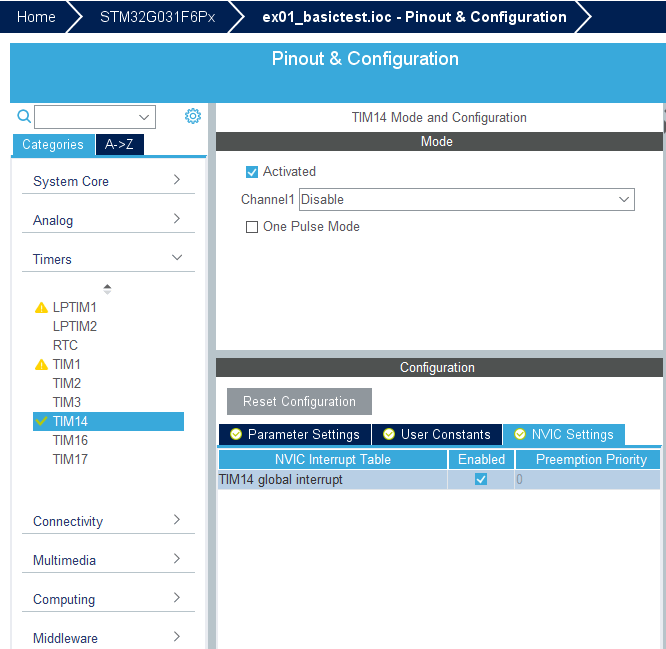
Task: Select LPTIM1 in the timers list
Action: click(75, 308)
